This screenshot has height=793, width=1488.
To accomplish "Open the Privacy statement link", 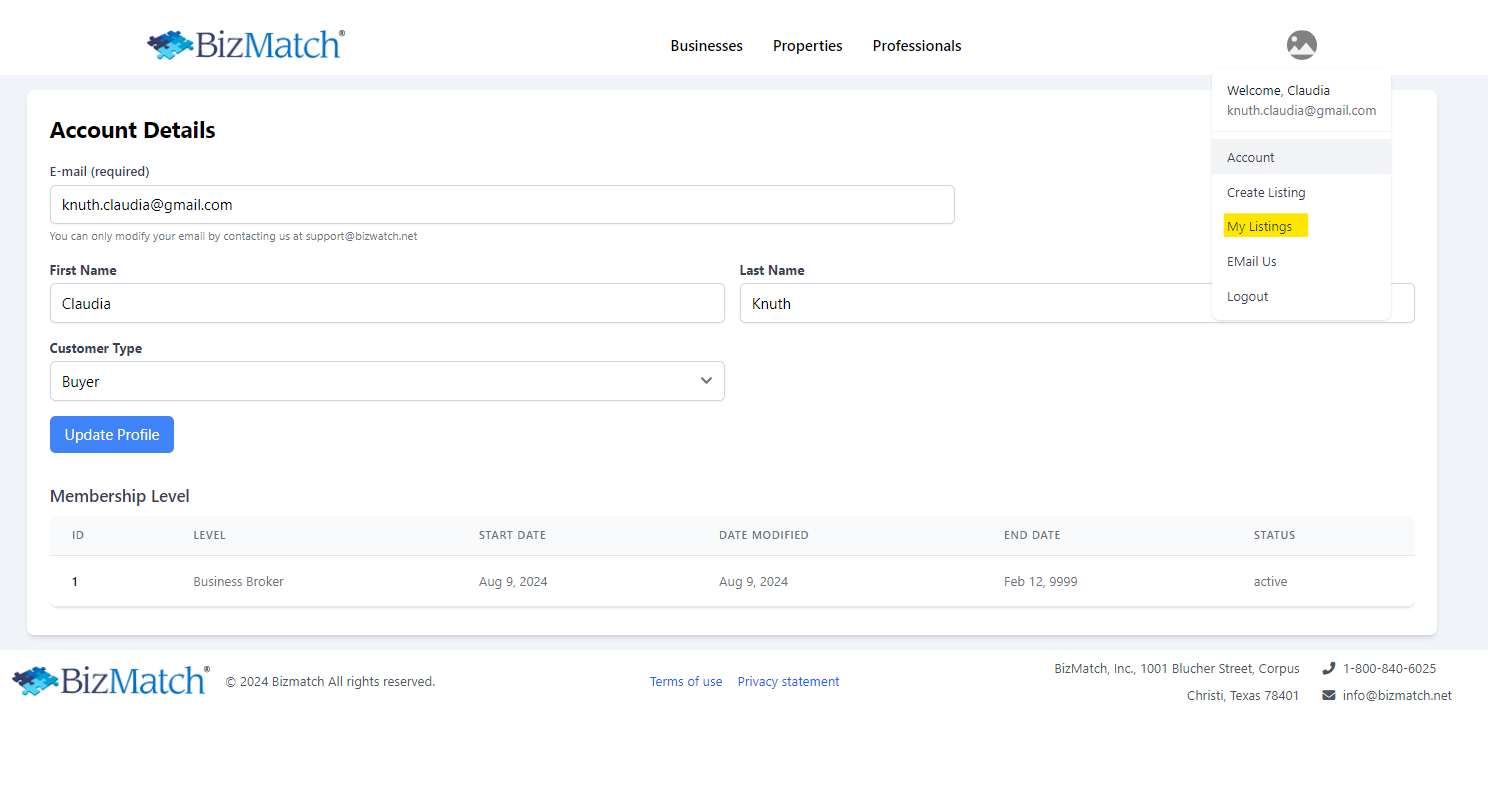I will [788, 681].
